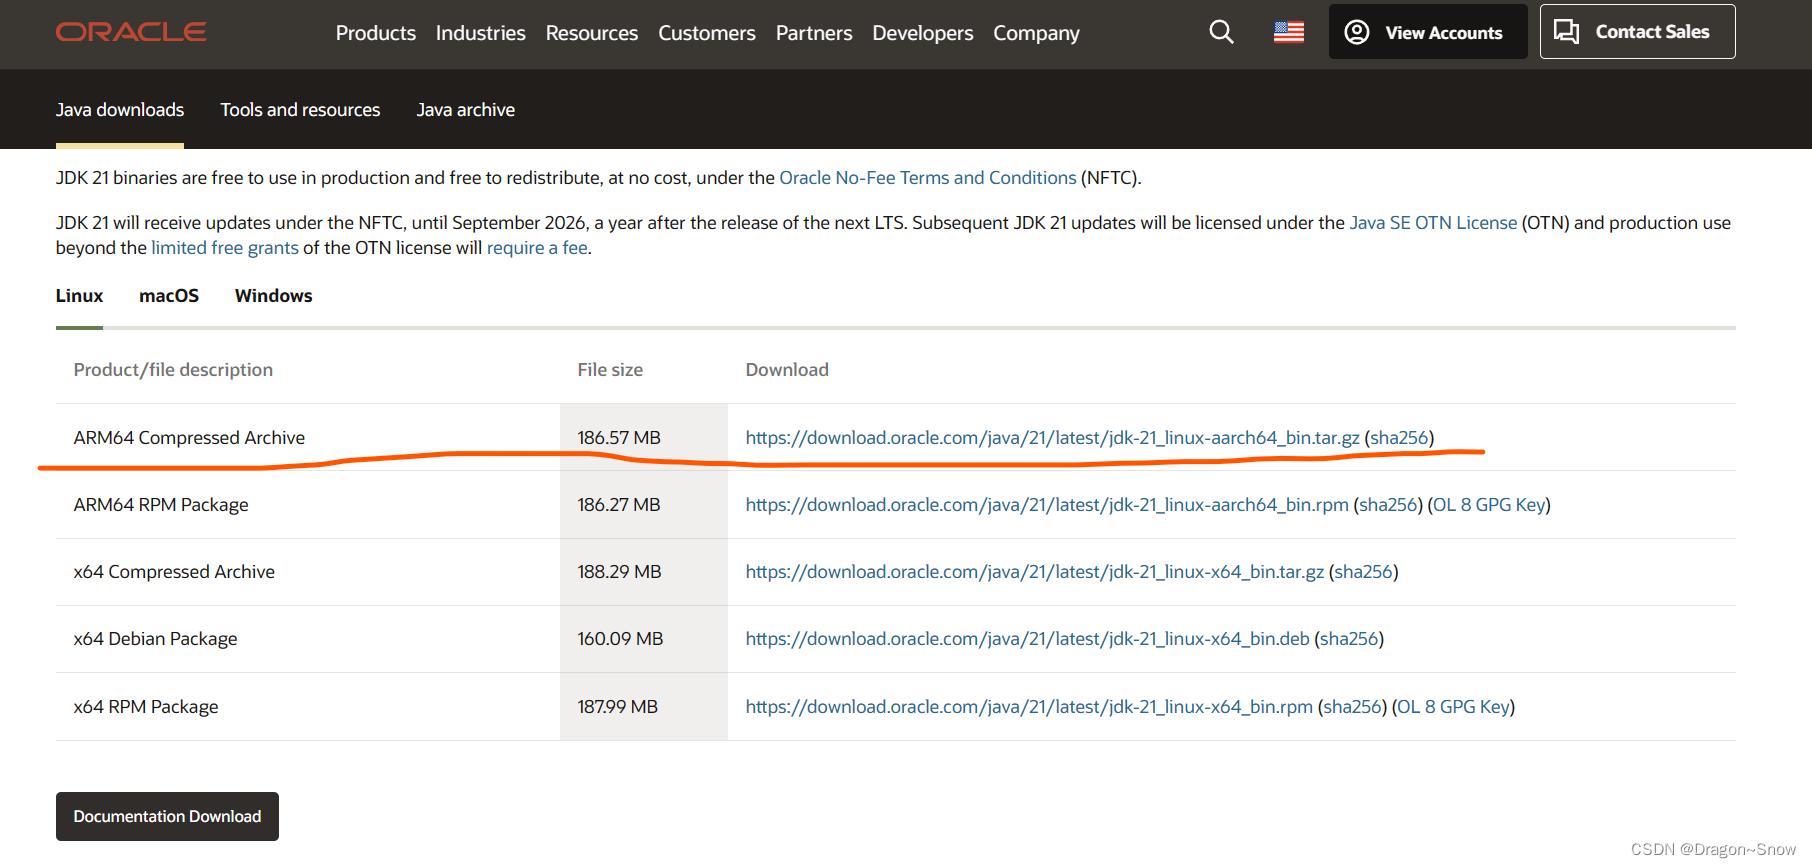This screenshot has width=1812, height=868.
Task: Open the Java archive tab
Action: coord(466,110)
